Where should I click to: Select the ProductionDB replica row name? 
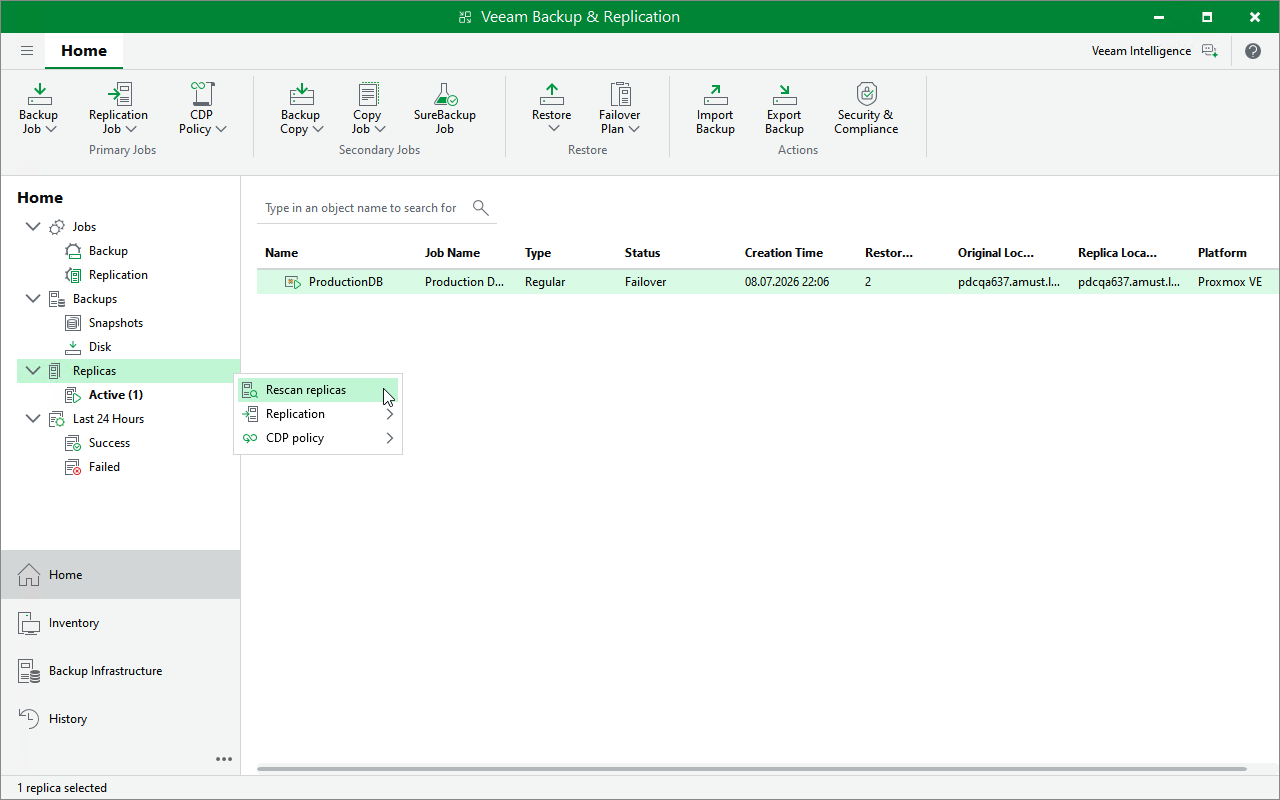point(345,282)
